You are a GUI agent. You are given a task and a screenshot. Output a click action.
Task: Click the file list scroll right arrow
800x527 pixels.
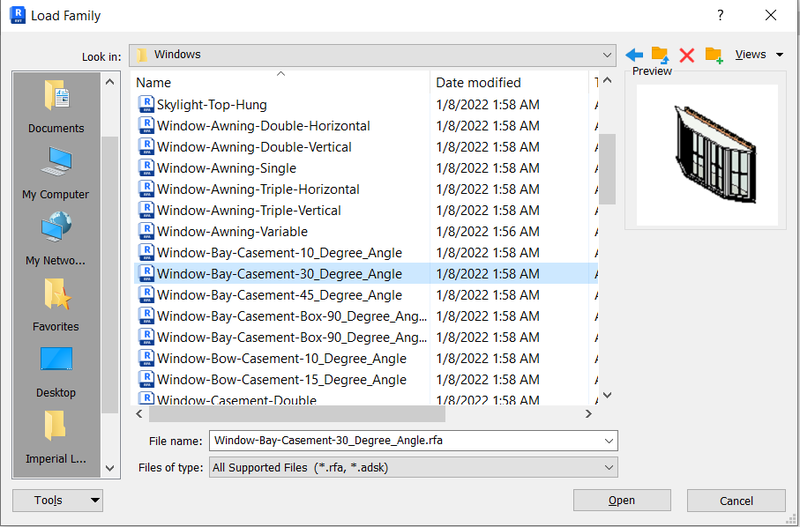click(588, 414)
